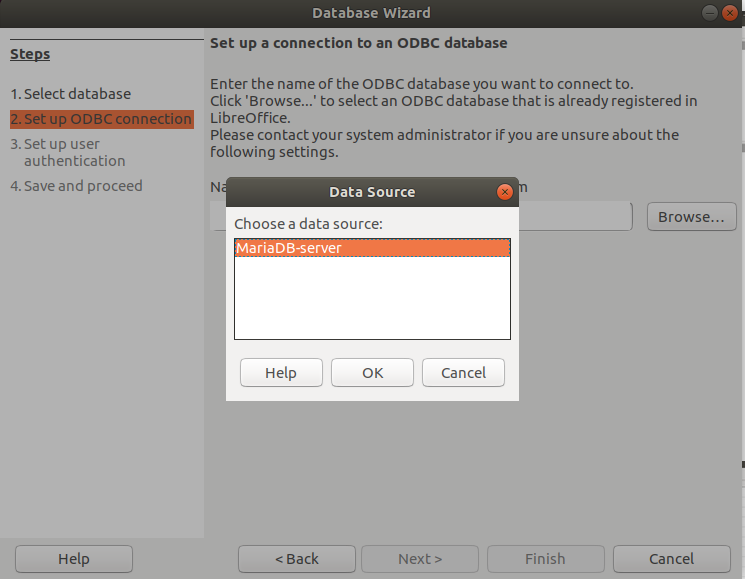Jump to step 3 Set up user authentication
This screenshot has width=747, height=579.
point(68,152)
